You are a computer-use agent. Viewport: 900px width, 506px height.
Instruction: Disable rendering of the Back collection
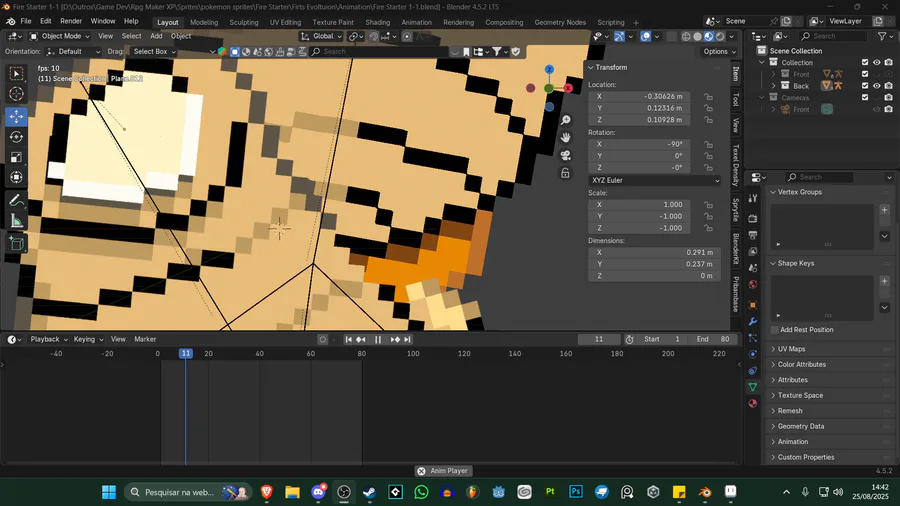(889, 85)
